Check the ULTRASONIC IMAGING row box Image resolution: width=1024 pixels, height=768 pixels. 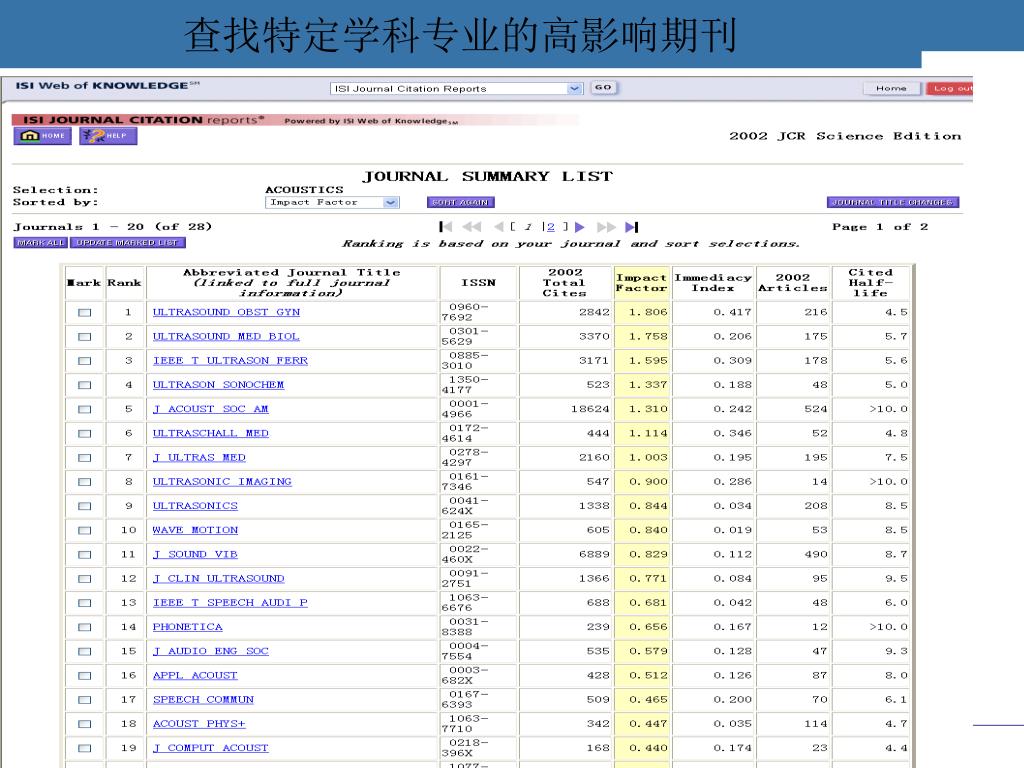85,481
